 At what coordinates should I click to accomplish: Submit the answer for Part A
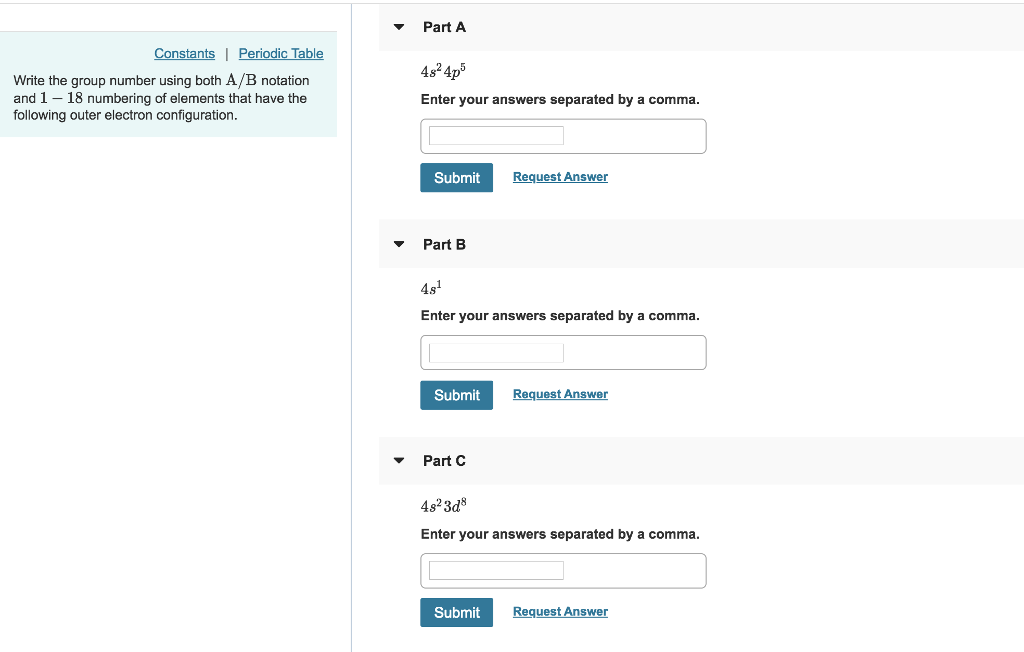tap(456, 177)
